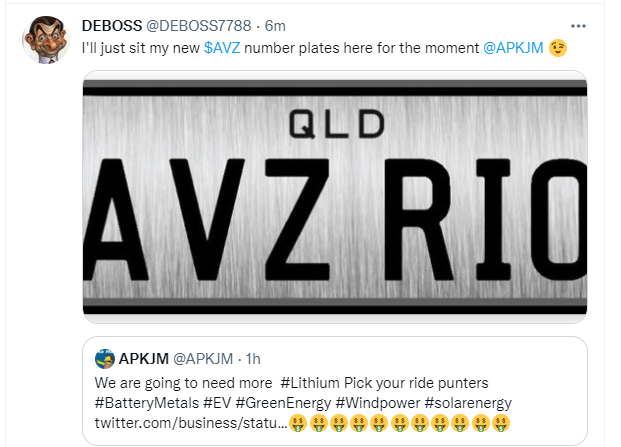The width and height of the screenshot is (621, 447).
Task: Click the 1h timestamp on the quoted tweet
Action: (x=254, y=358)
